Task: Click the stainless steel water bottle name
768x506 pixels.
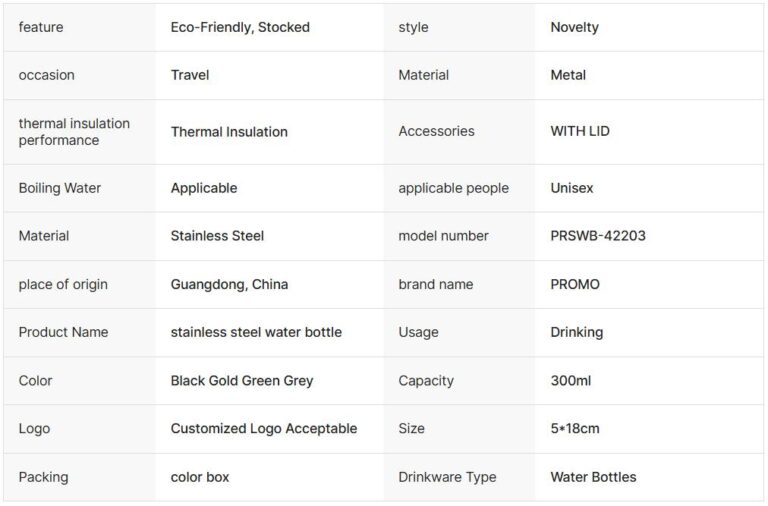Action: pyautogui.click(x=256, y=332)
